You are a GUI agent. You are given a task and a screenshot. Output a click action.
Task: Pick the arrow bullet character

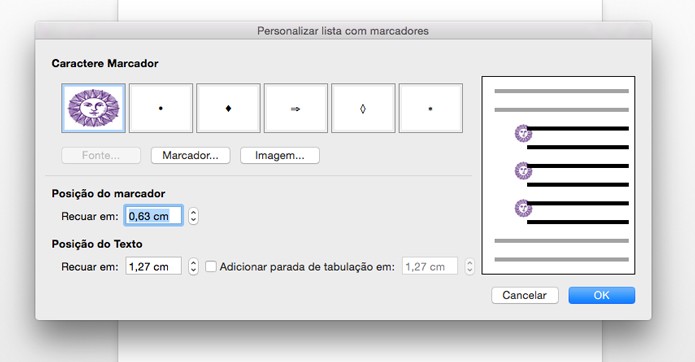296,108
